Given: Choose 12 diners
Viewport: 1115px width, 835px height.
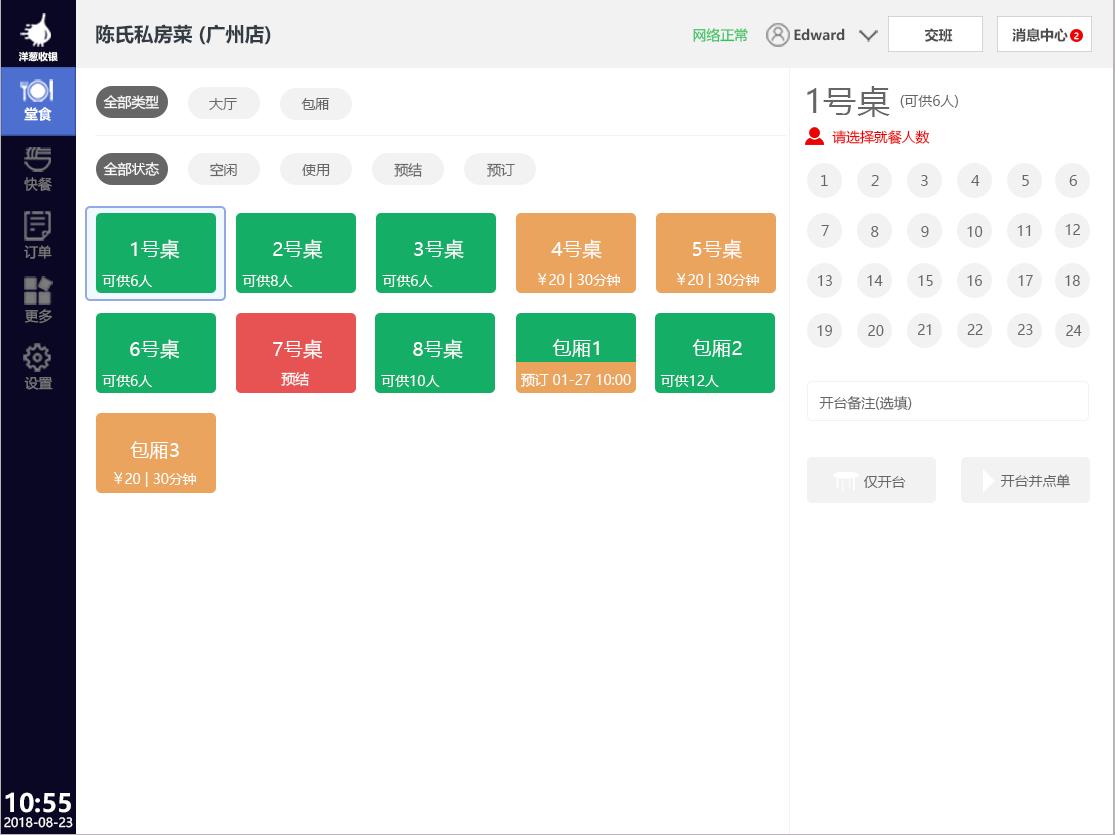Looking at the screenshot, I should click(x=1073, y=230).
